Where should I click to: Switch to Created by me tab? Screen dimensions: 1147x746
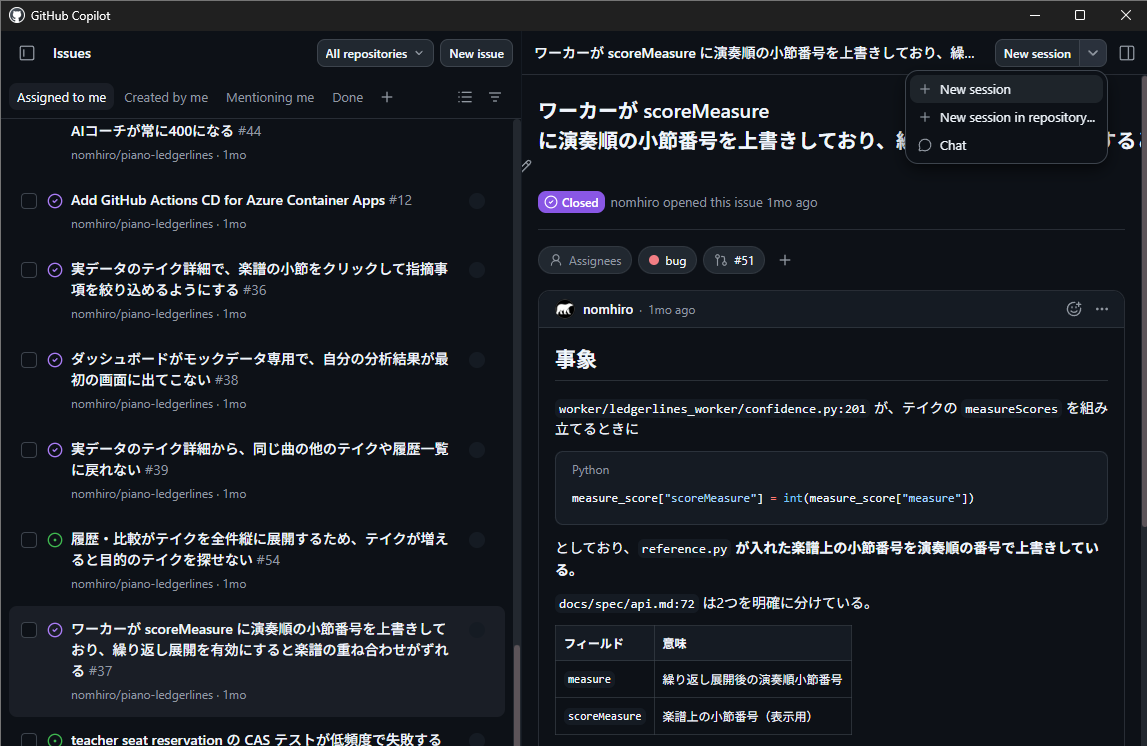pos(166,97)
